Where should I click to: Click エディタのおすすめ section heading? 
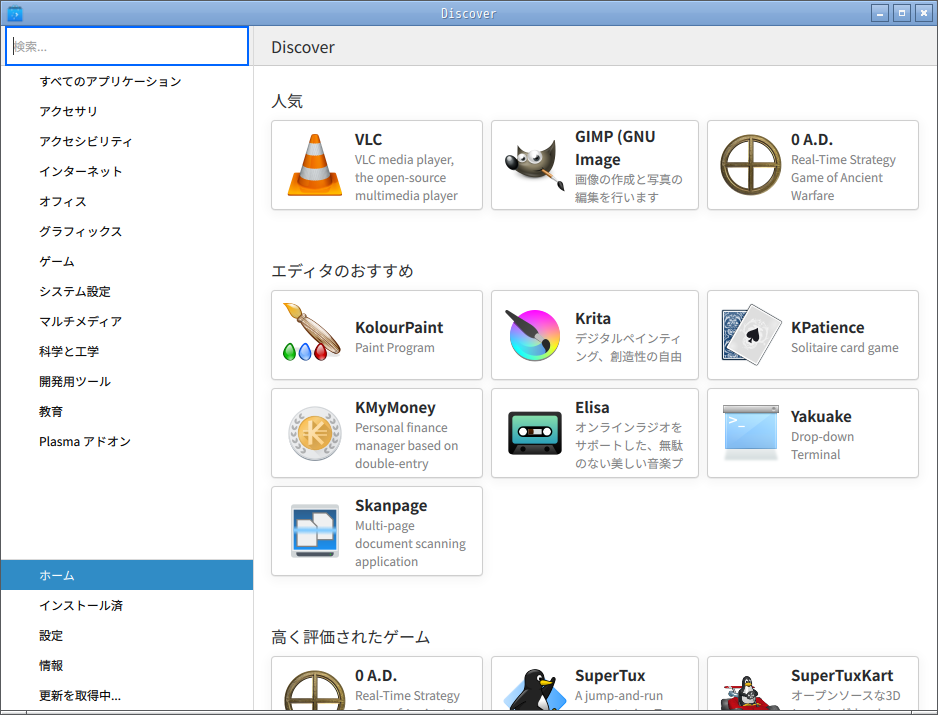click(x=342, y=270)
